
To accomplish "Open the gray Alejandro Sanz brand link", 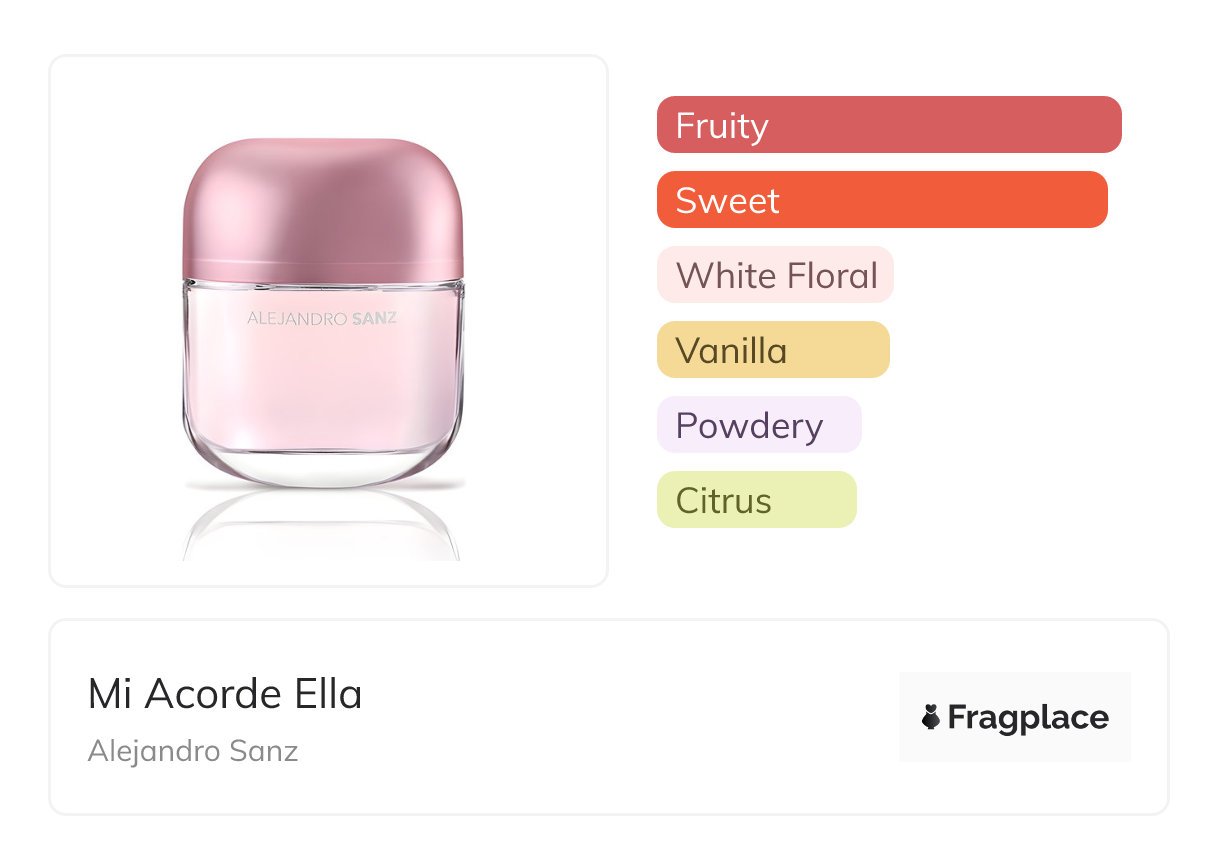I will 193,751.
